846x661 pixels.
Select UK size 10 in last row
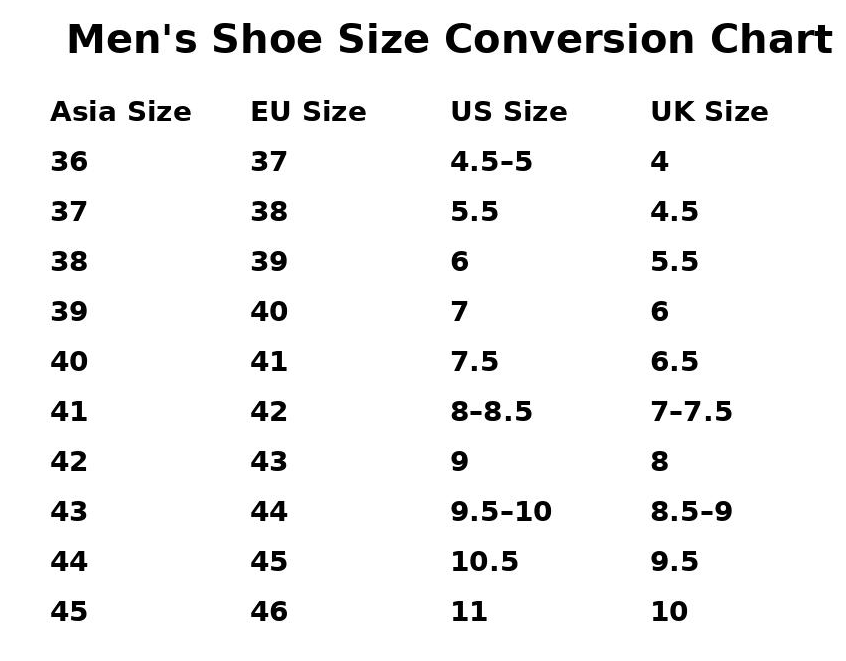click(669, 612)
